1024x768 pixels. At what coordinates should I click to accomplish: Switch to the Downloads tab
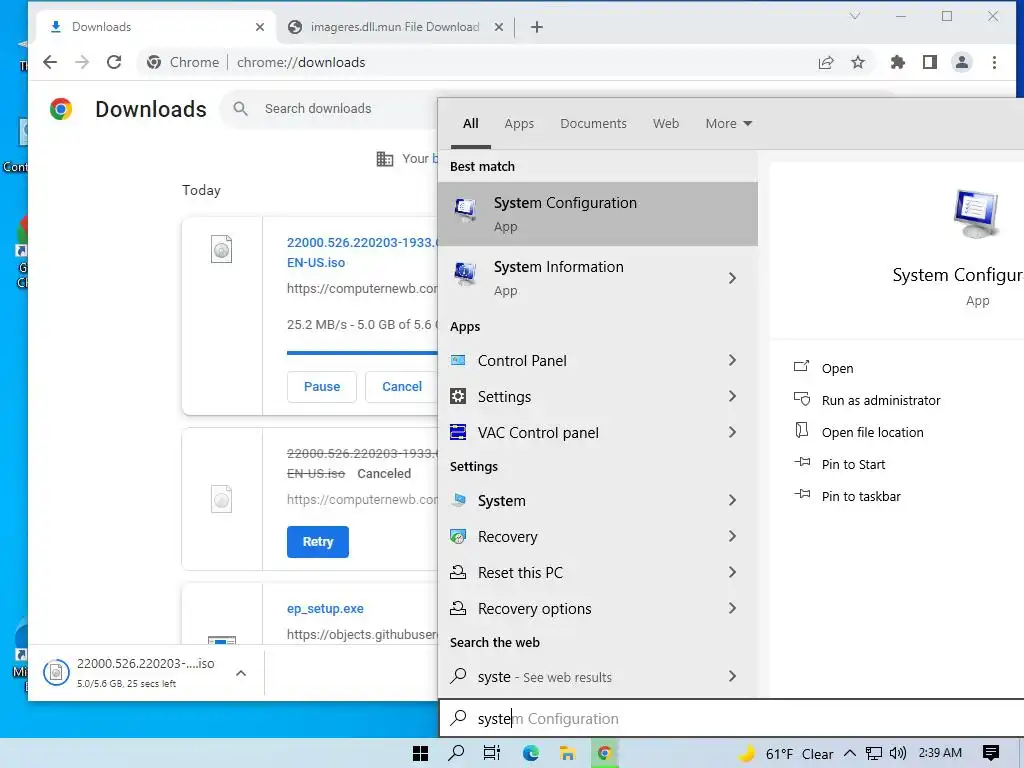click(x=157, y=27)
